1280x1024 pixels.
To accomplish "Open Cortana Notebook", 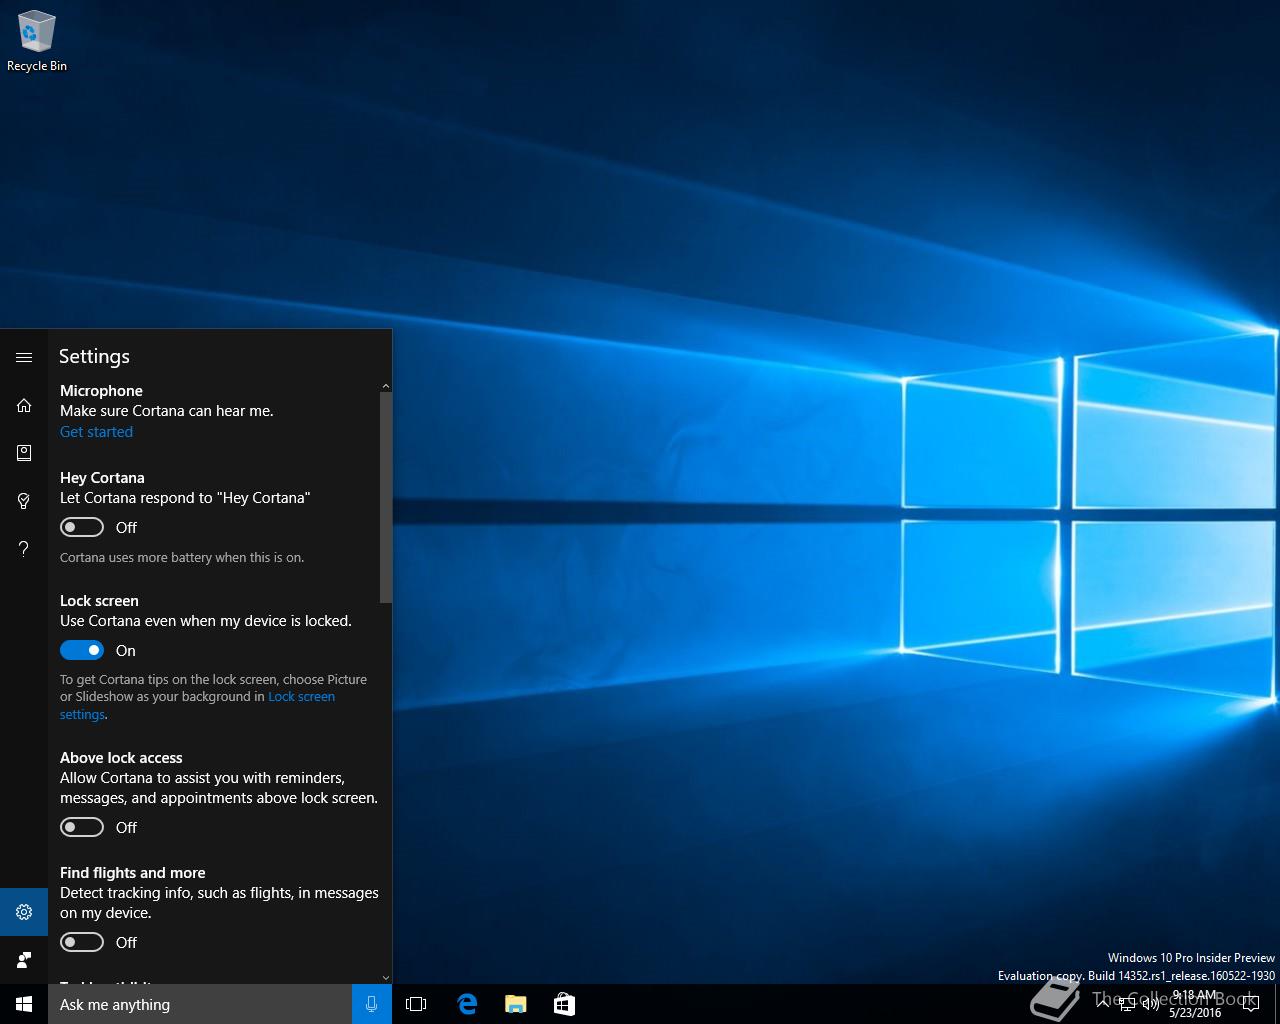I will coord(24,453).
